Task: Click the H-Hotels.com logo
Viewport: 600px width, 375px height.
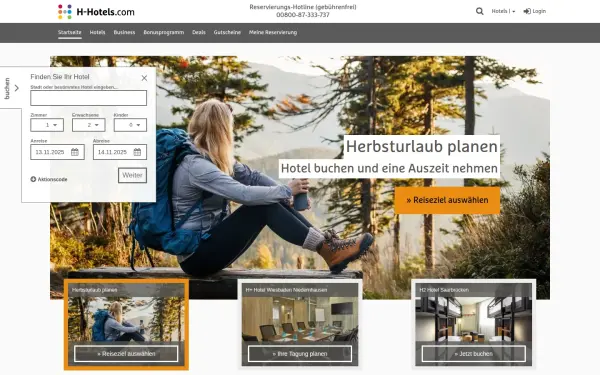Action: (x=96, y=11)
